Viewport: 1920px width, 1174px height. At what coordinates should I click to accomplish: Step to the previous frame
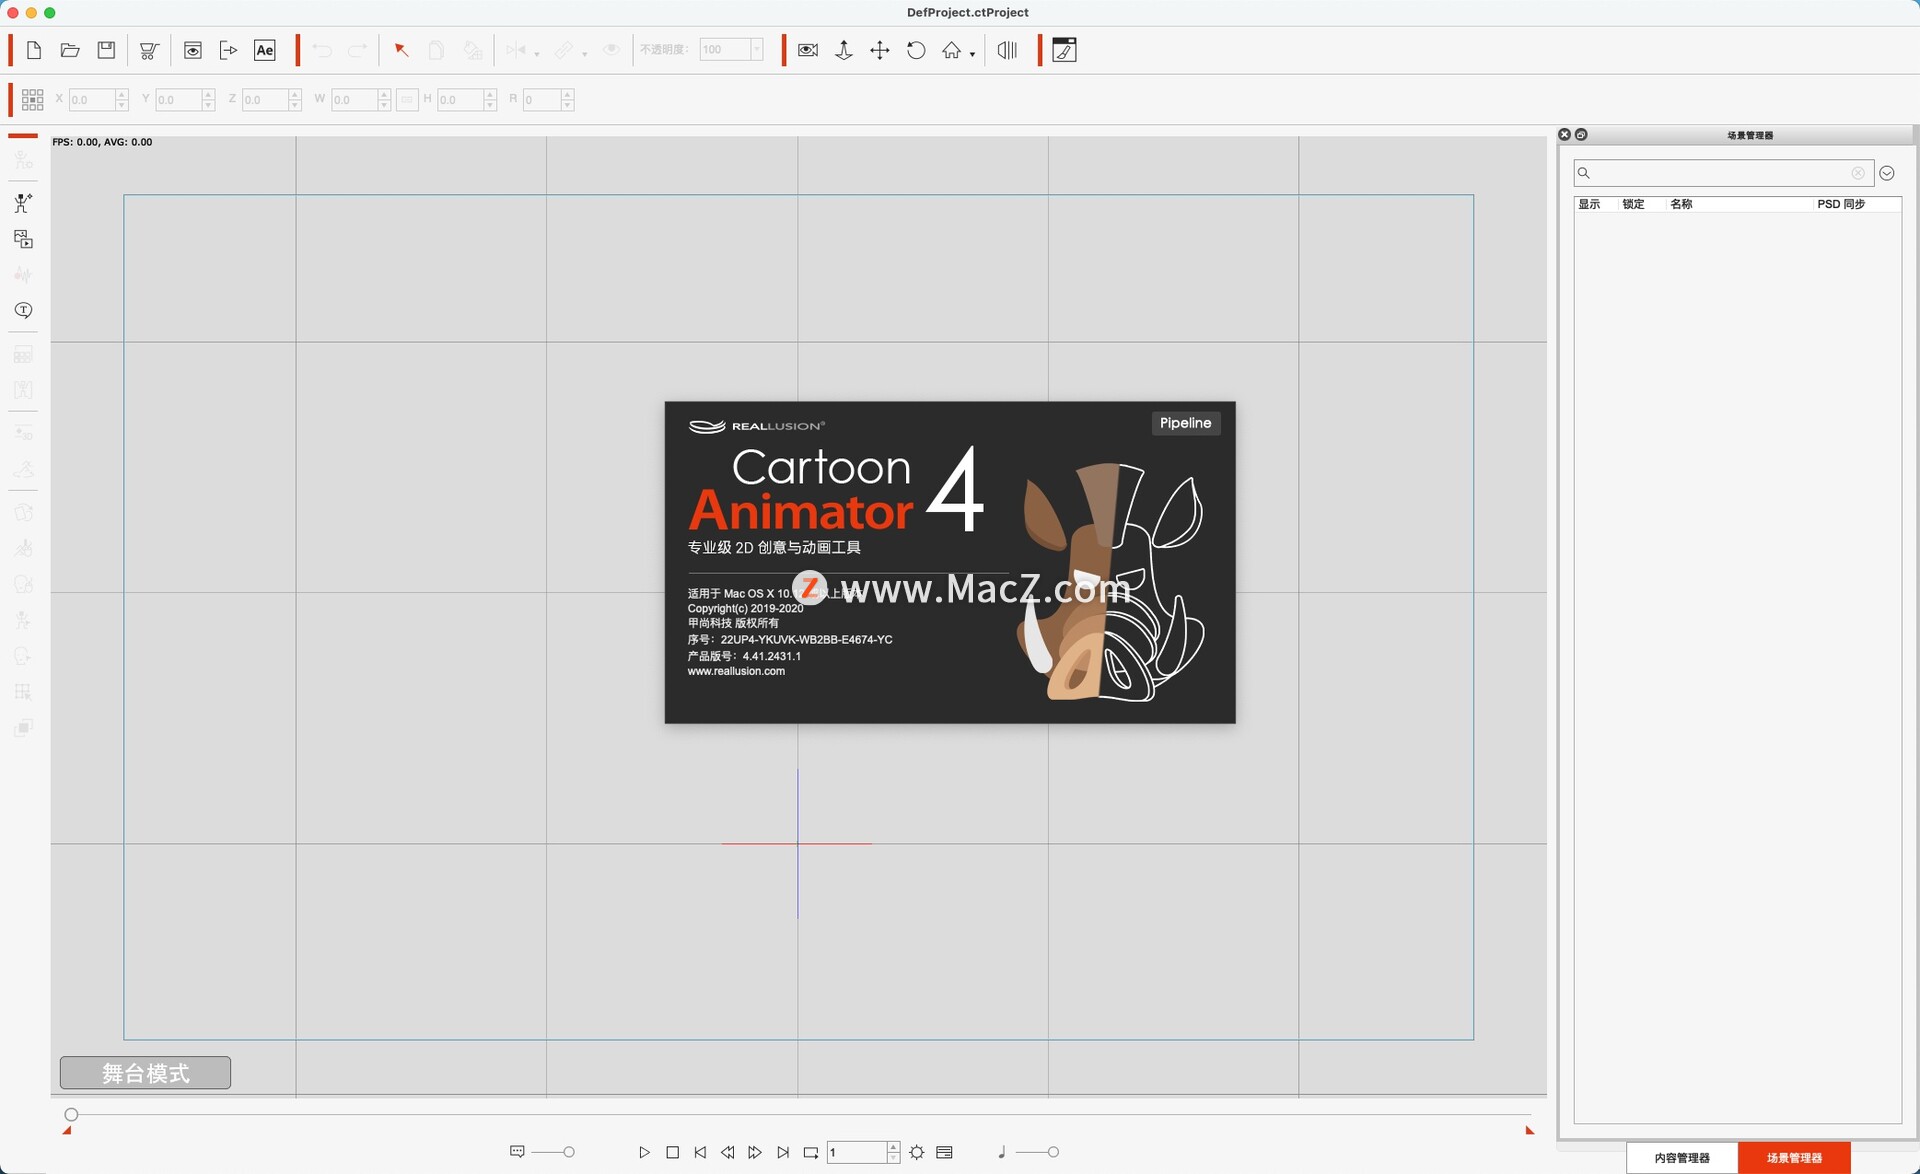pos(727,1152)
